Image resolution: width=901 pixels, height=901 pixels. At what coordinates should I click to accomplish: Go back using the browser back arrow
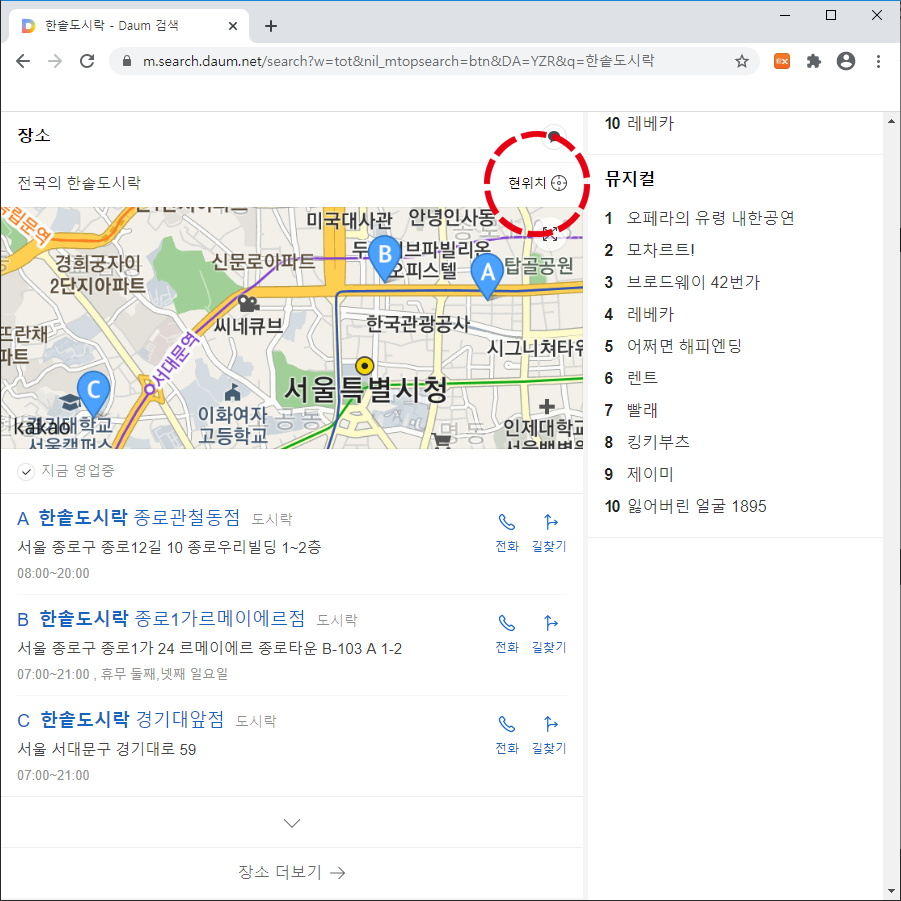(x=23, y=61)
